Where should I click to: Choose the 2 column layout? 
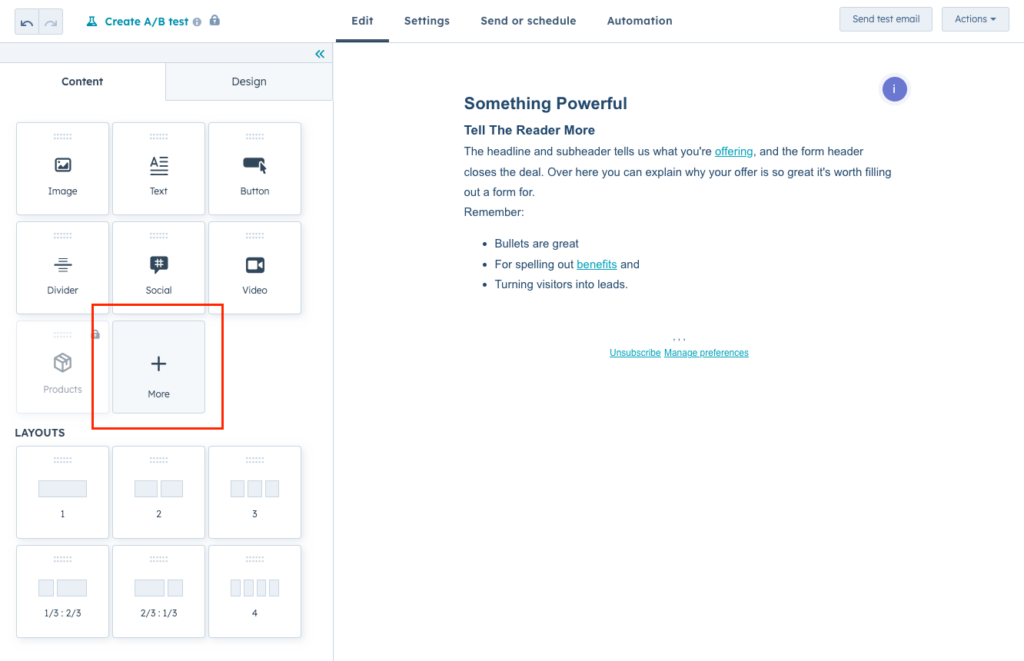pos(159,492)
